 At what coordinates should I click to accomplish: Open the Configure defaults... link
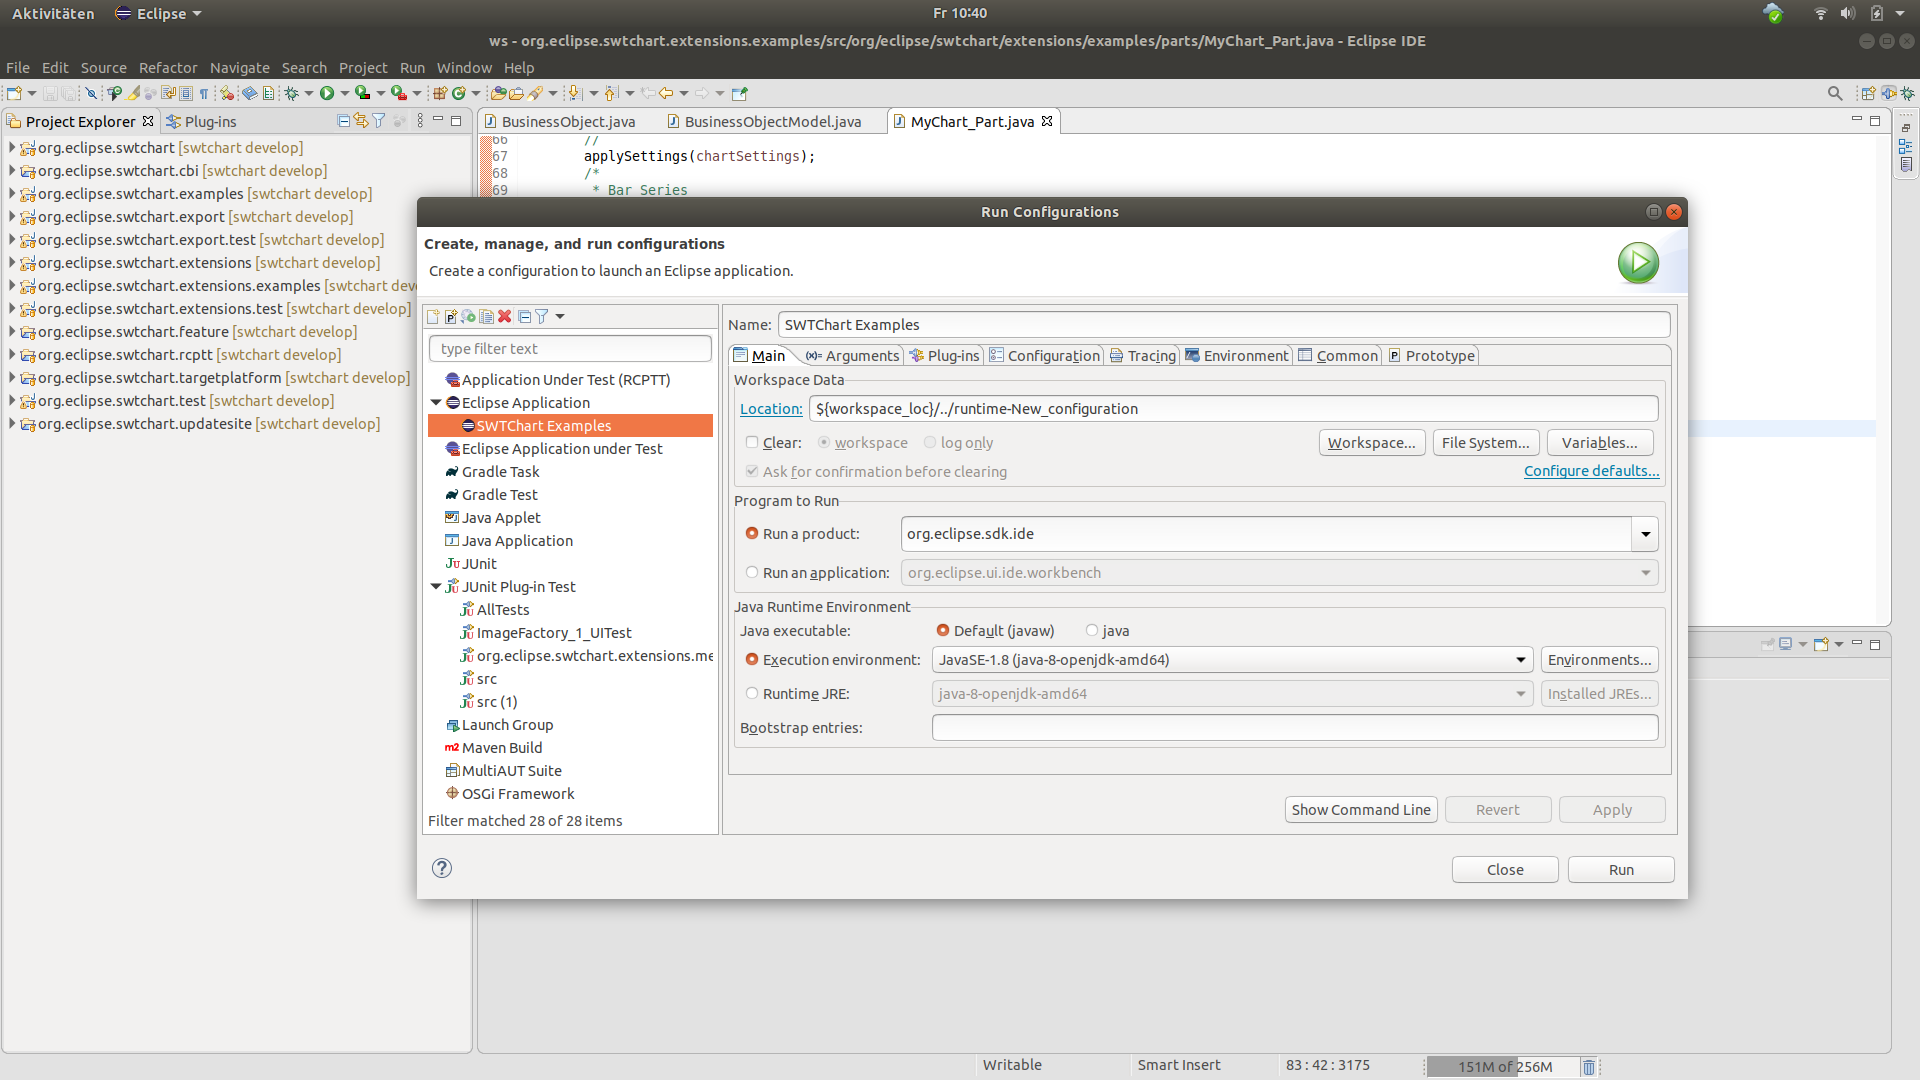1591,470
